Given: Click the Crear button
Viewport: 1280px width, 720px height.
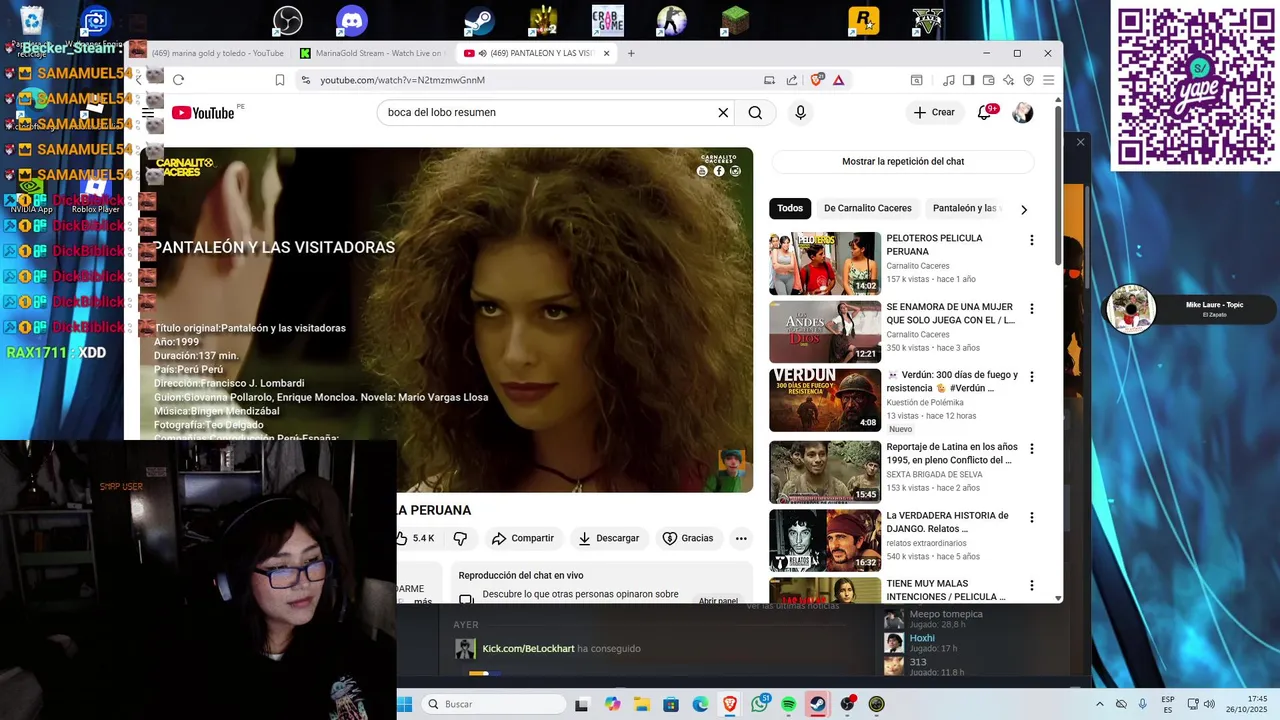Looking at the screenshot, I should [x=934, y=113].
